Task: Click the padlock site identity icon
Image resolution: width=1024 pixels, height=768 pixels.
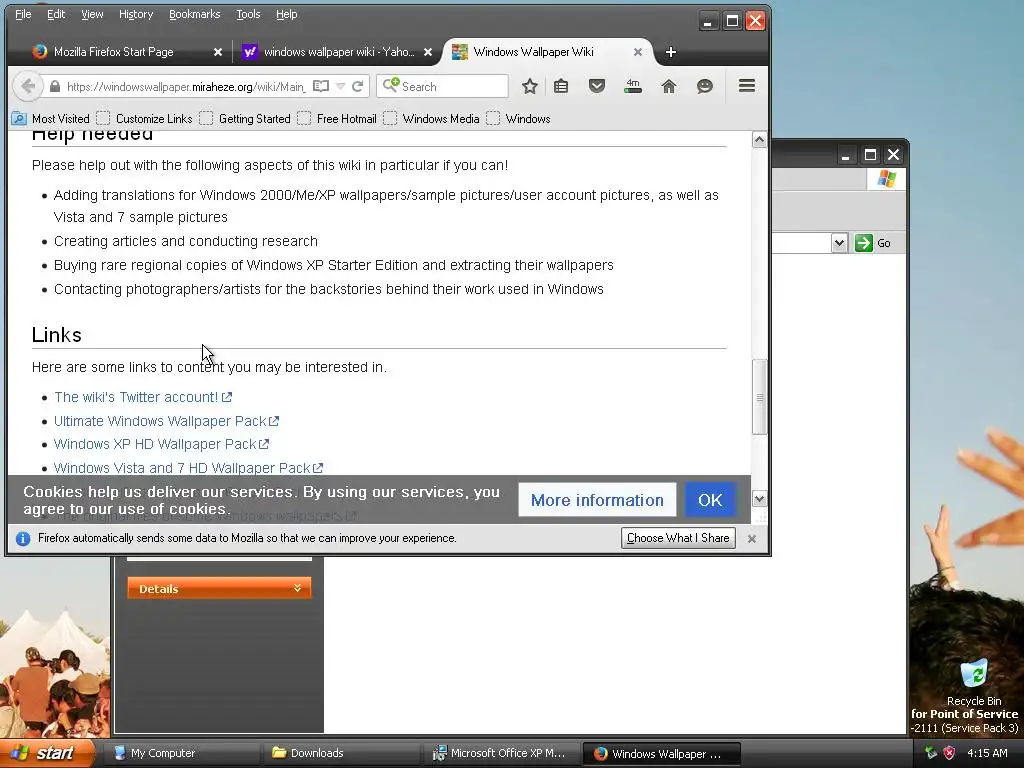Action: [x=55, y=86]
